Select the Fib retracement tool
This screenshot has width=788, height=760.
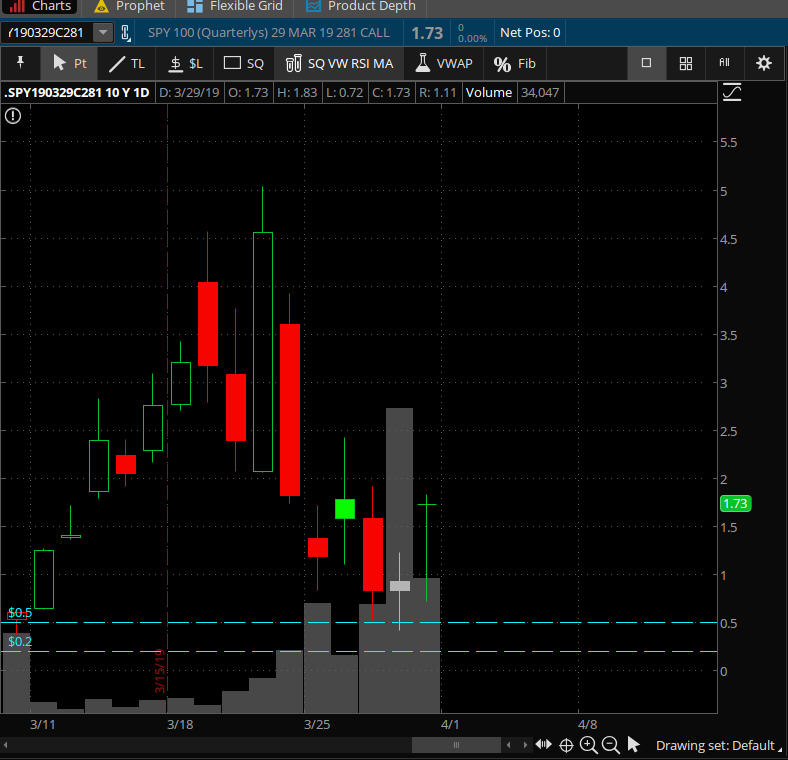[515, 63]
